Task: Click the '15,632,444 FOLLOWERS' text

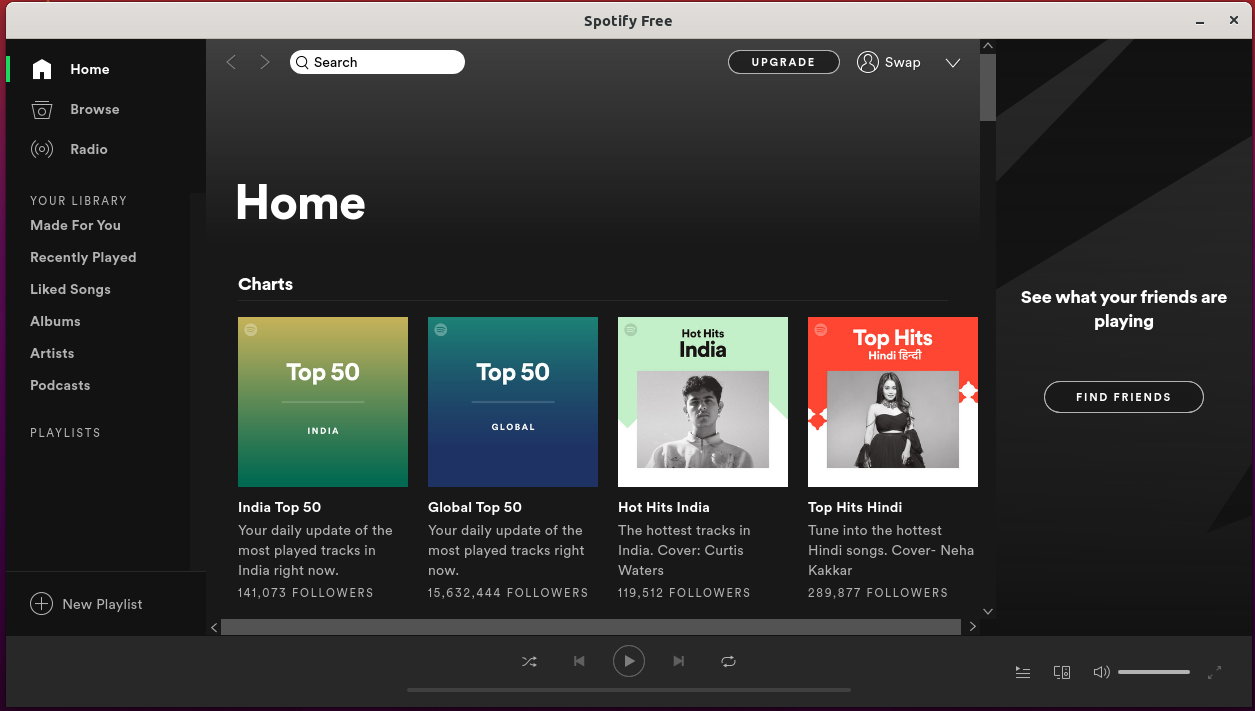Action: pyautogui.click(x=508, y=593)
